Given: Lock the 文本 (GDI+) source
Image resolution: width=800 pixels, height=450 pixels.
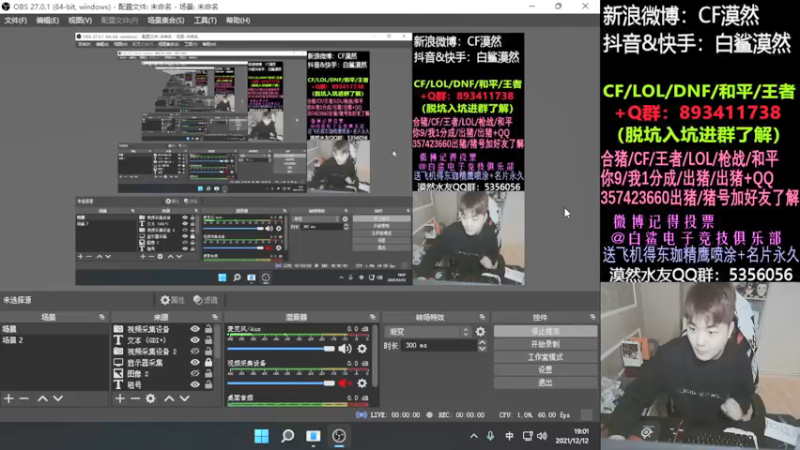Looking at the screenshot, I should pos(209,340).
